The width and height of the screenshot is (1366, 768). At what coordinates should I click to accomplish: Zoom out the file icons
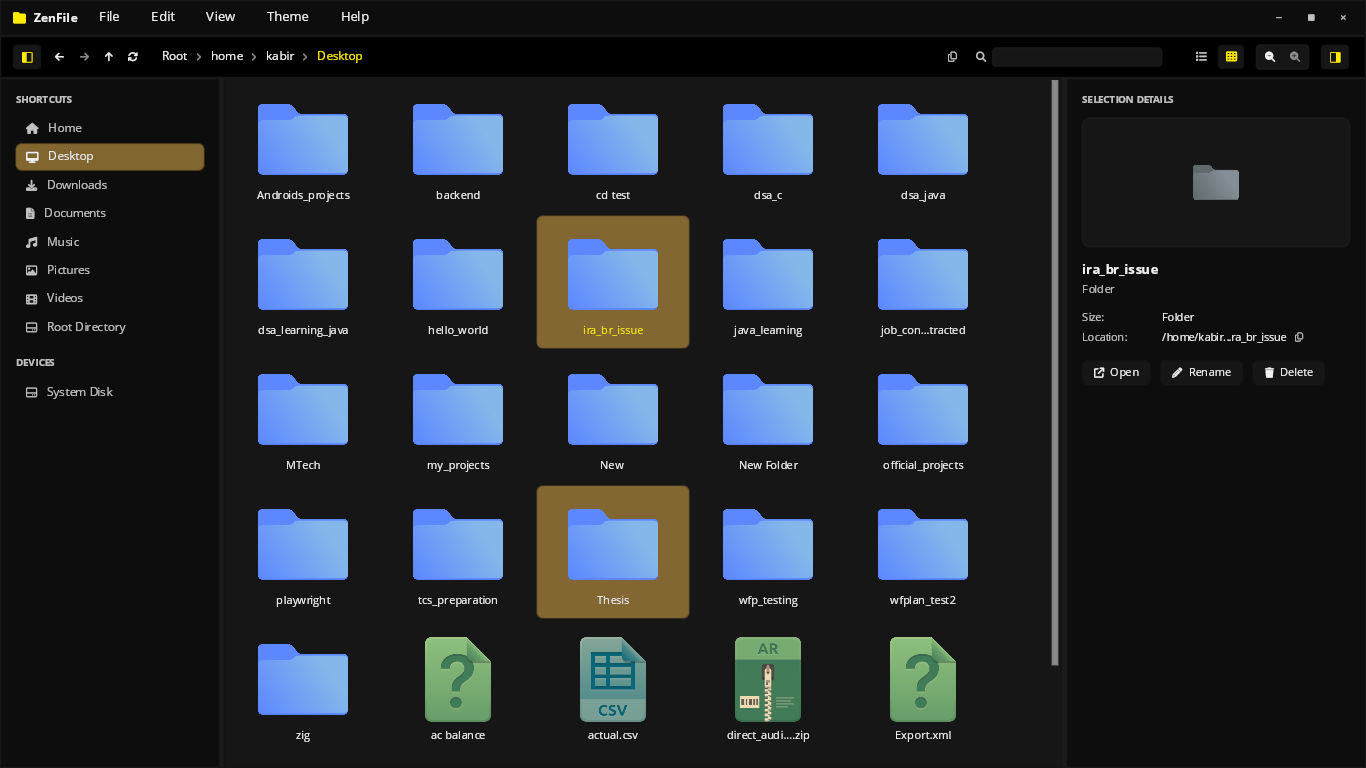pos(1270,57)
